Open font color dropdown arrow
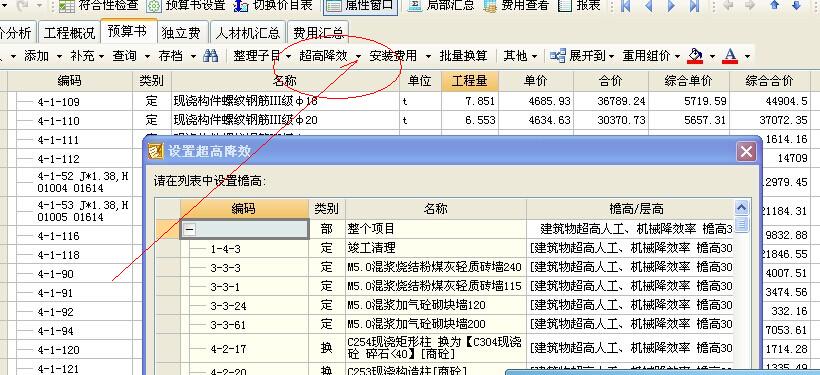This screenshot has width=820, height=375. [747, 56]
